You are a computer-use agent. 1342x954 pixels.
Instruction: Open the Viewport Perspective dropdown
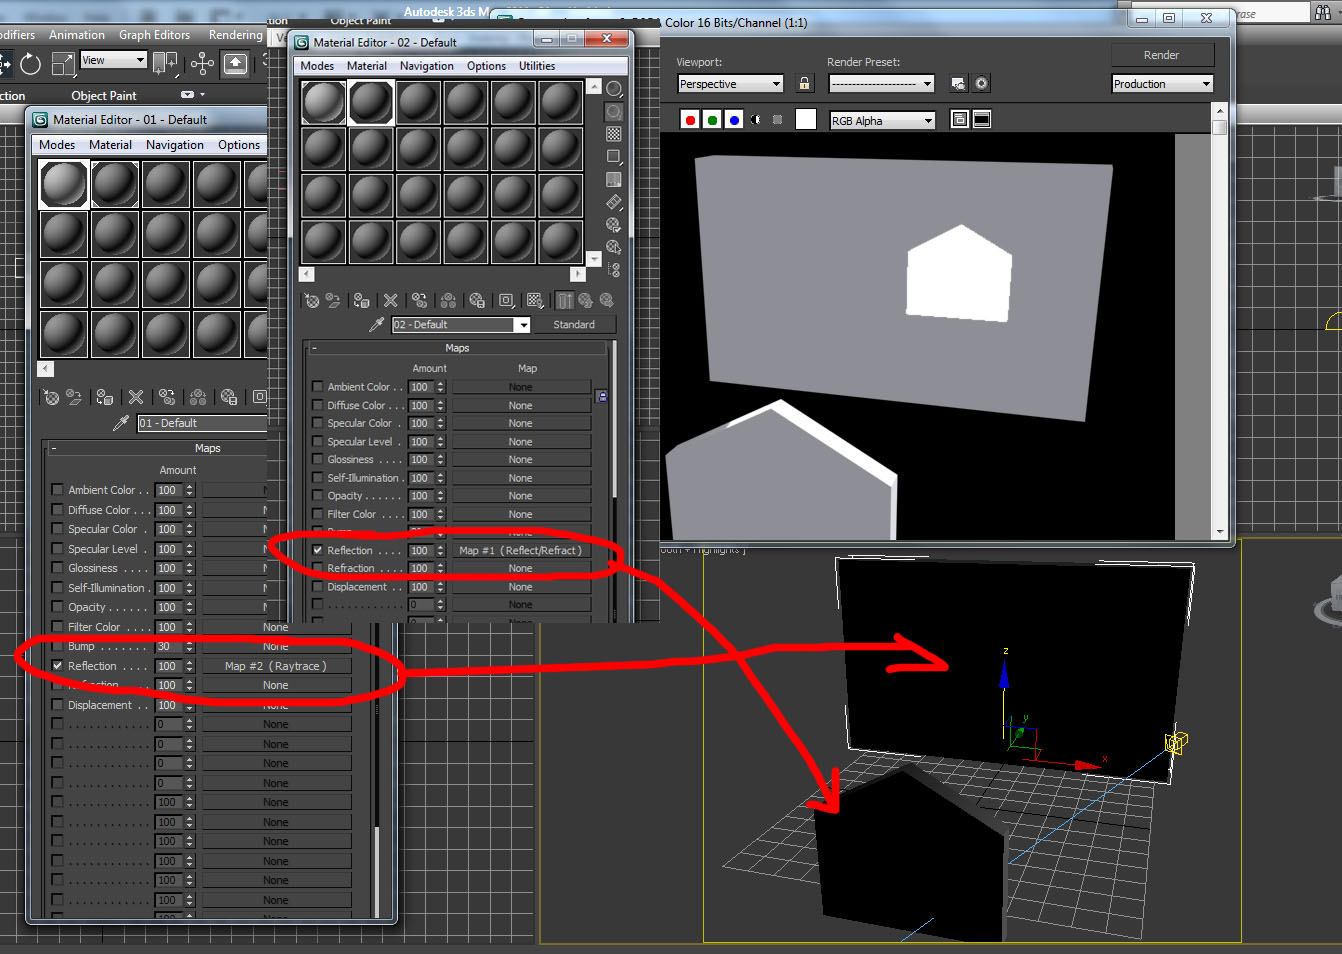(730, 84)
